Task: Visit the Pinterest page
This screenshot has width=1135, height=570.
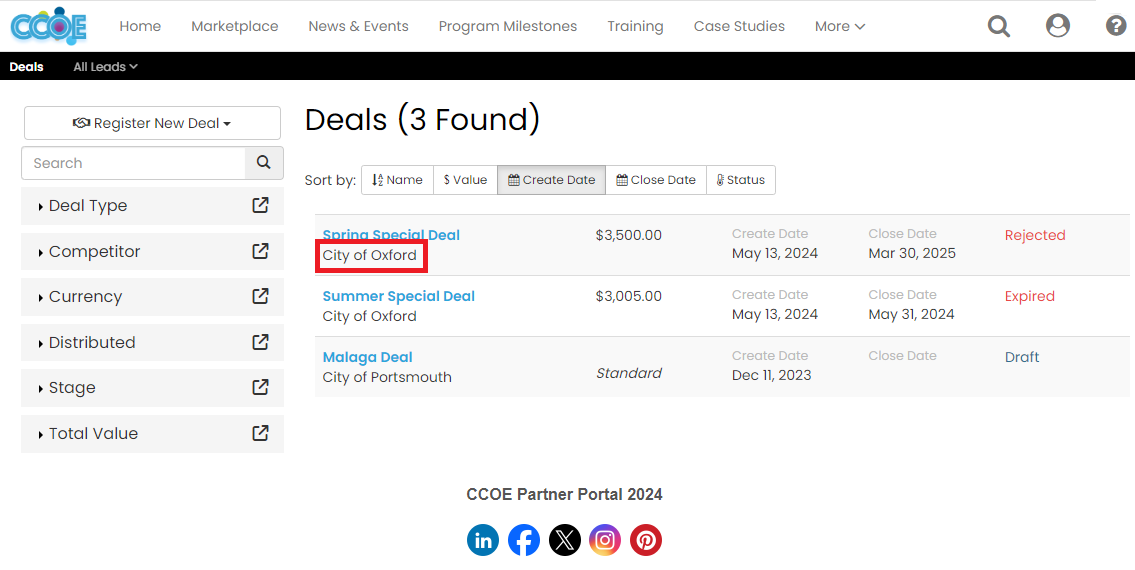Action: click(646, 540)
